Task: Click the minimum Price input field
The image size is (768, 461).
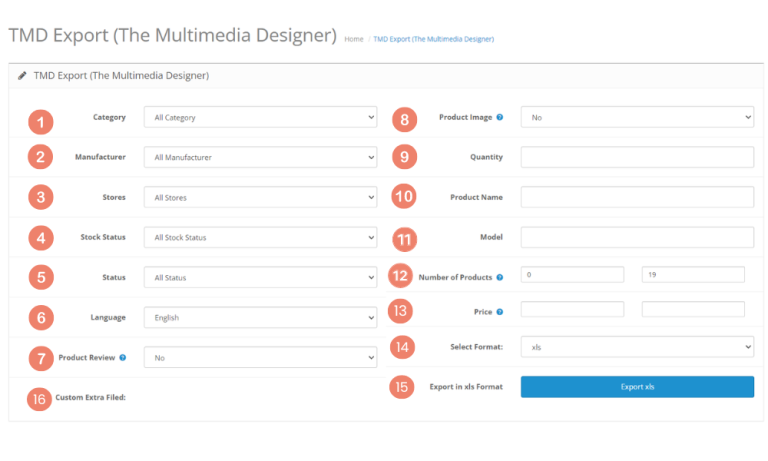Action: click(x=573, y=309)
